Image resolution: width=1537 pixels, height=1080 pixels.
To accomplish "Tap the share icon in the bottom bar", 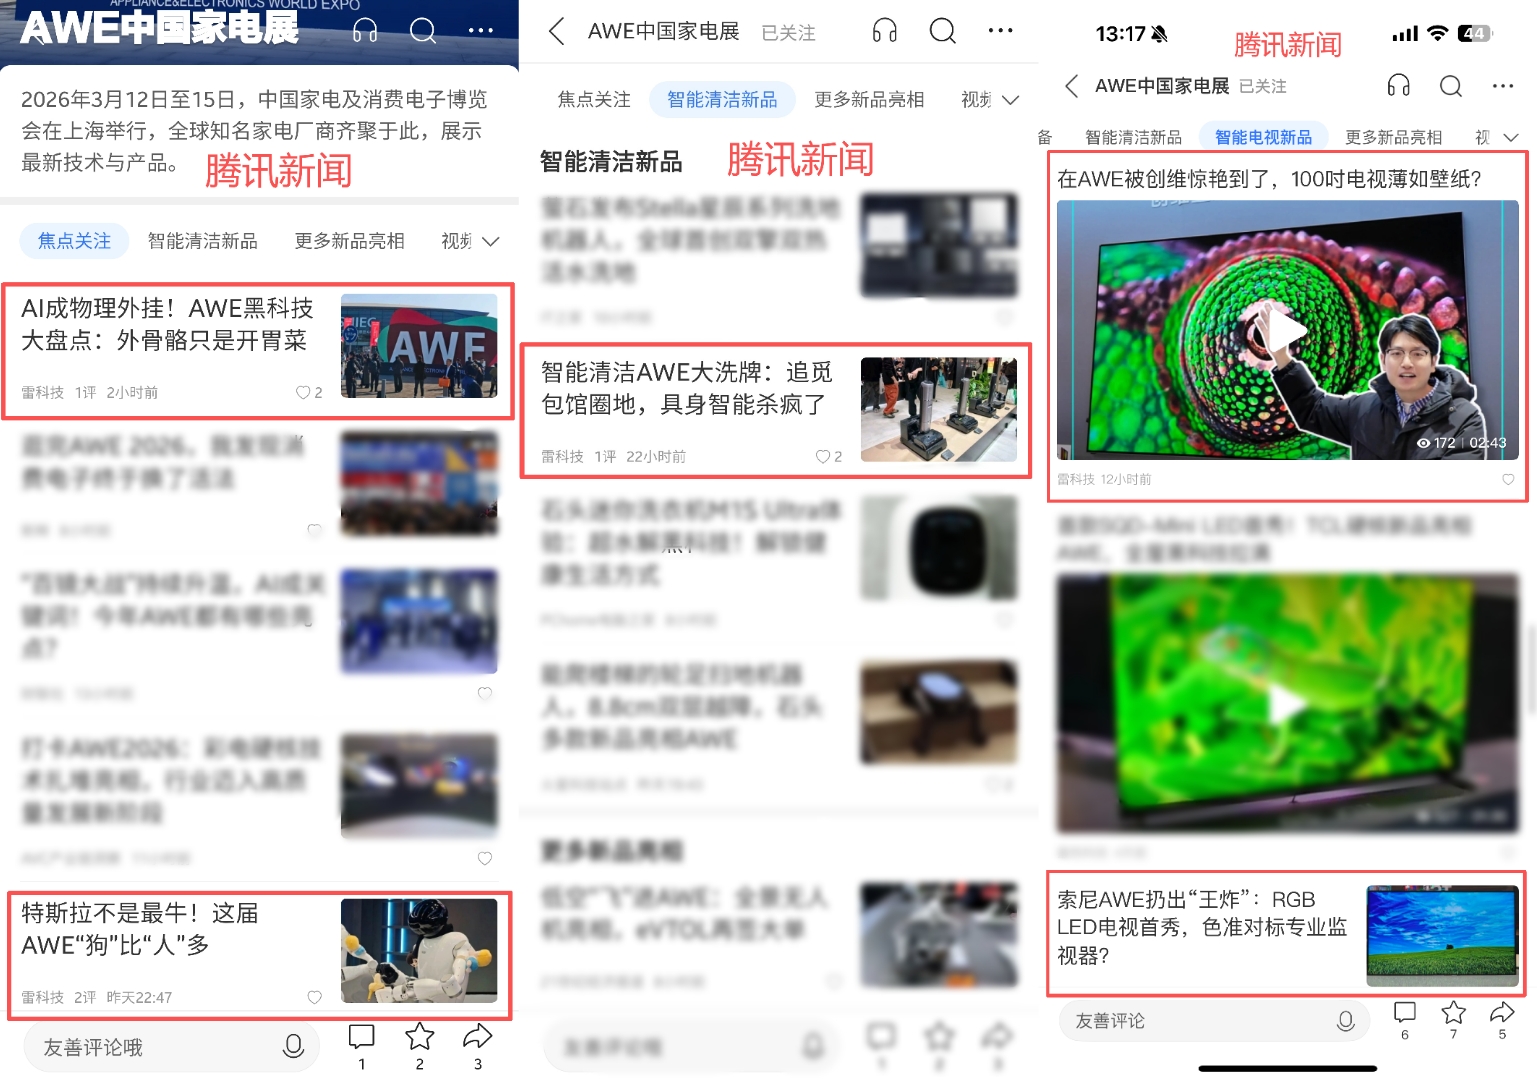I will (477, 1037).
